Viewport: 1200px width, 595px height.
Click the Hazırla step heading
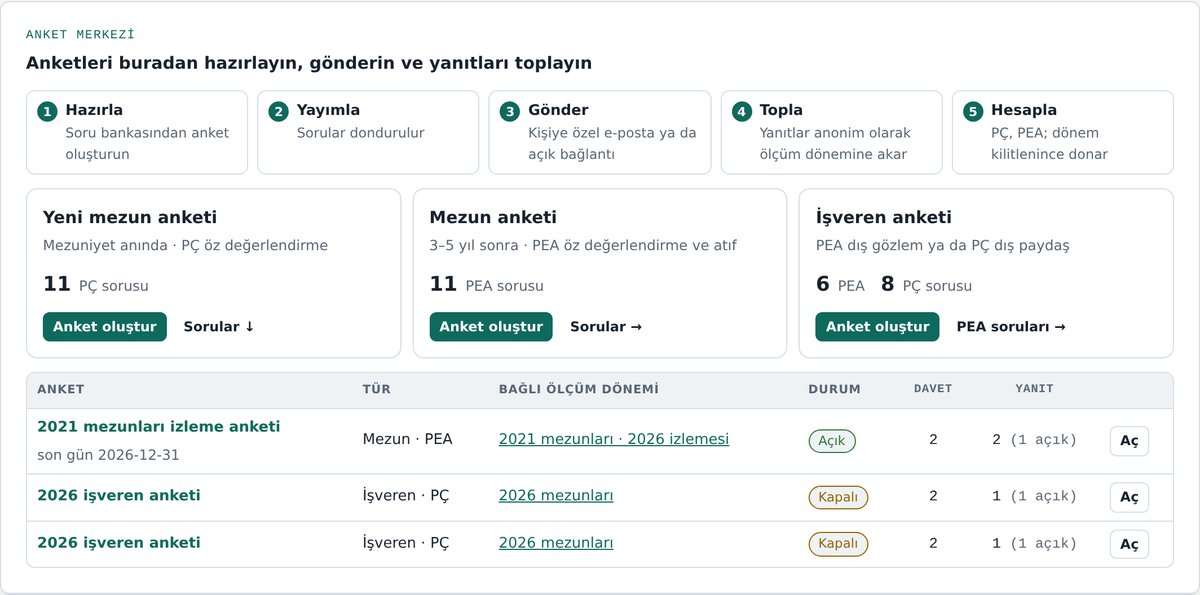point(94,110)
